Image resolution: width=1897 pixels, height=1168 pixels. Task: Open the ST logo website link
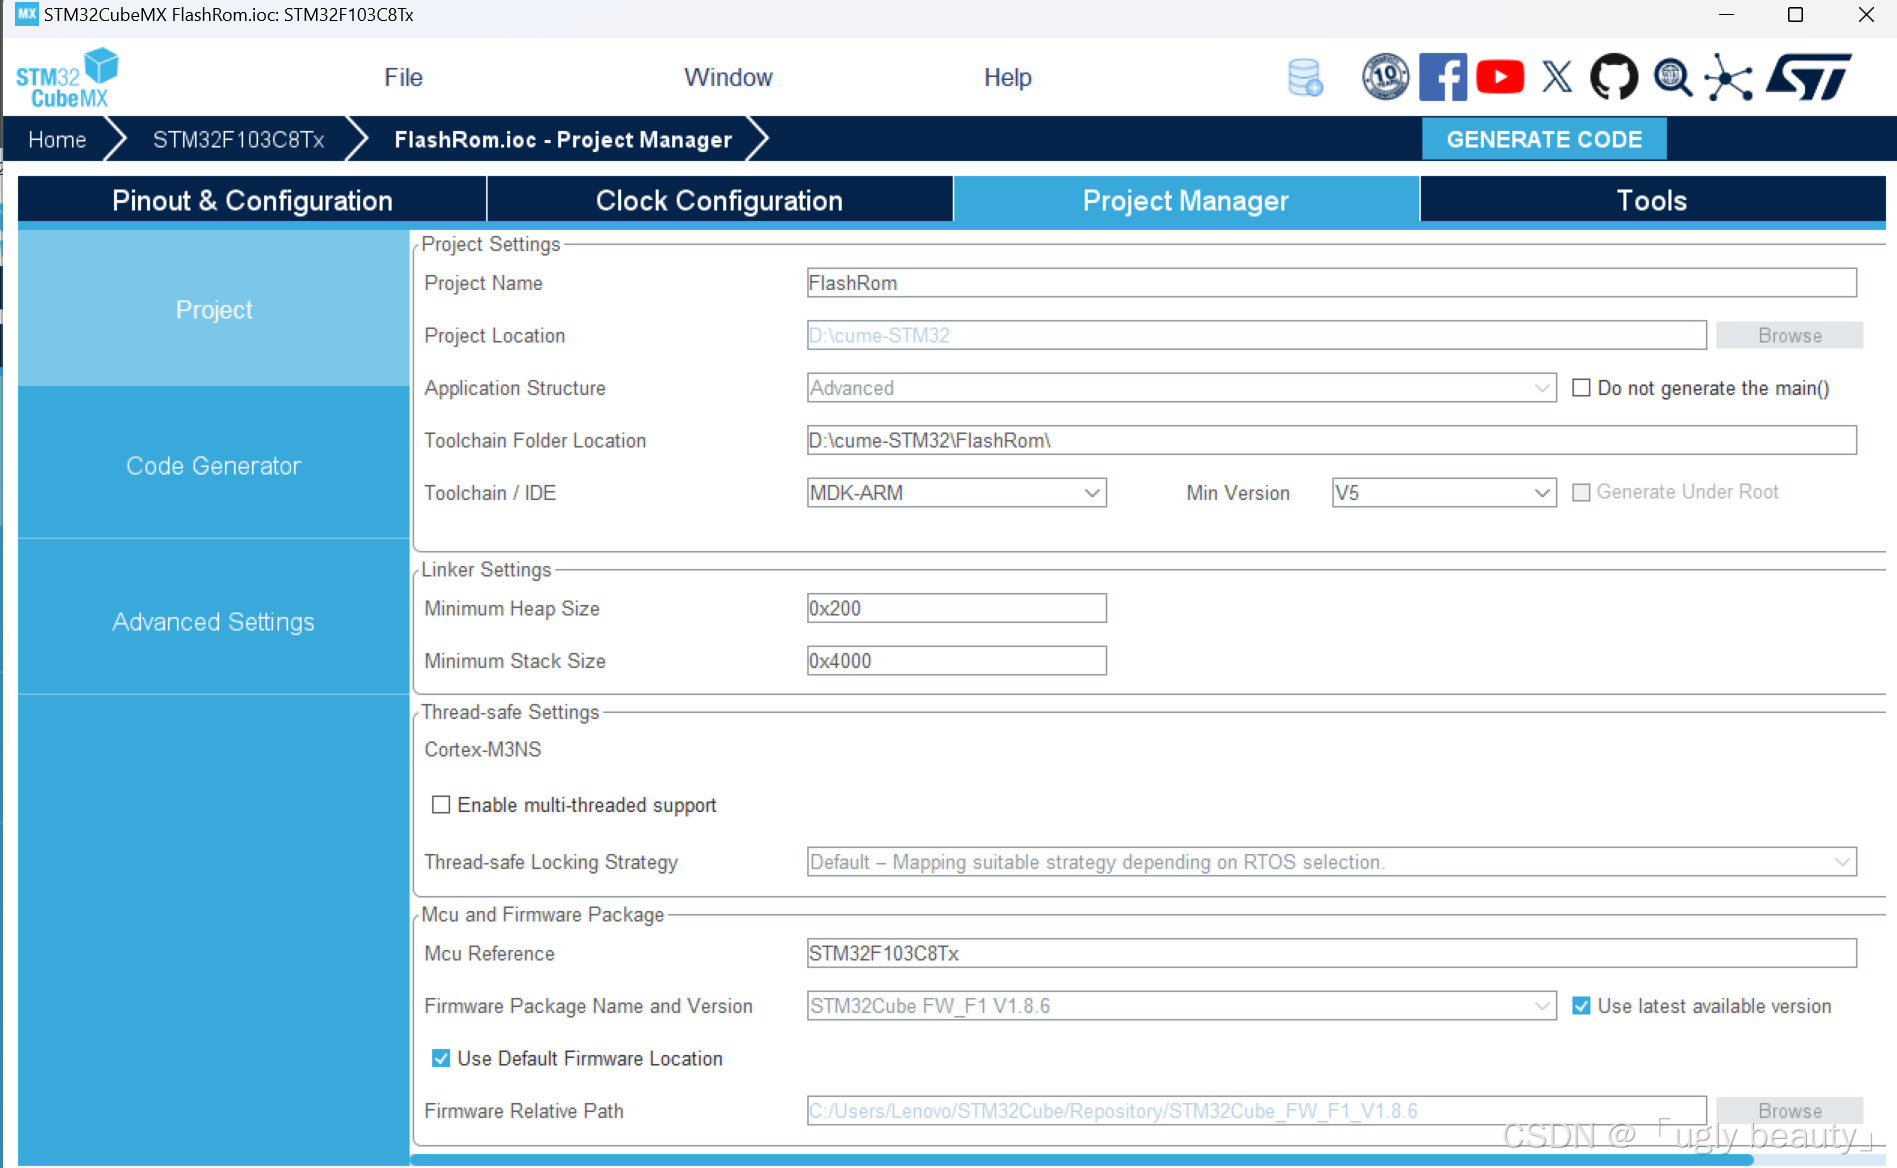(1808, 77)
